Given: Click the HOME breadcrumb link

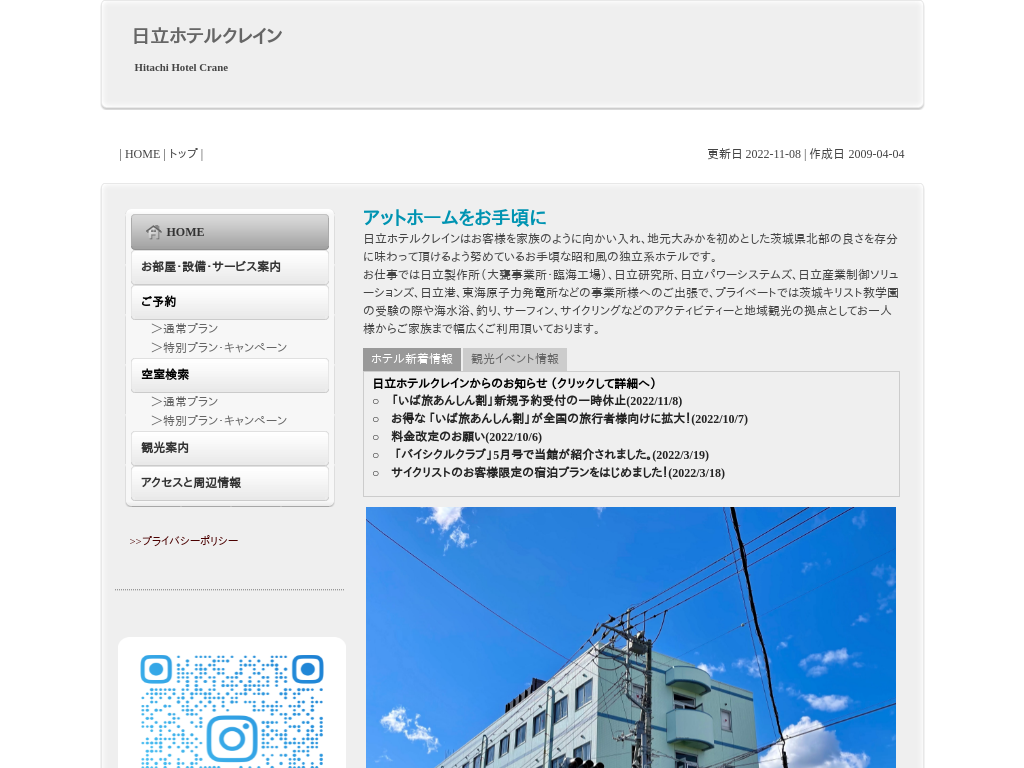Looking at the screenshot, I should 142,154.
